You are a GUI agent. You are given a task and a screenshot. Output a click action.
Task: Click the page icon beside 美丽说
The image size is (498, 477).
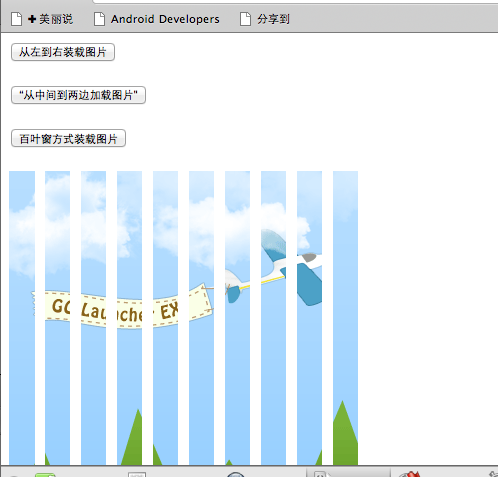16,19
